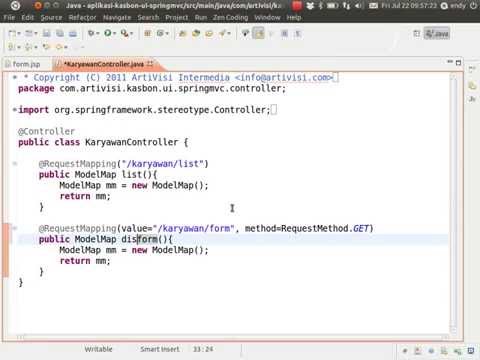Click the New file toolbar icon
The height and width of the screenshot is (360, 480).
coord(12,33)
